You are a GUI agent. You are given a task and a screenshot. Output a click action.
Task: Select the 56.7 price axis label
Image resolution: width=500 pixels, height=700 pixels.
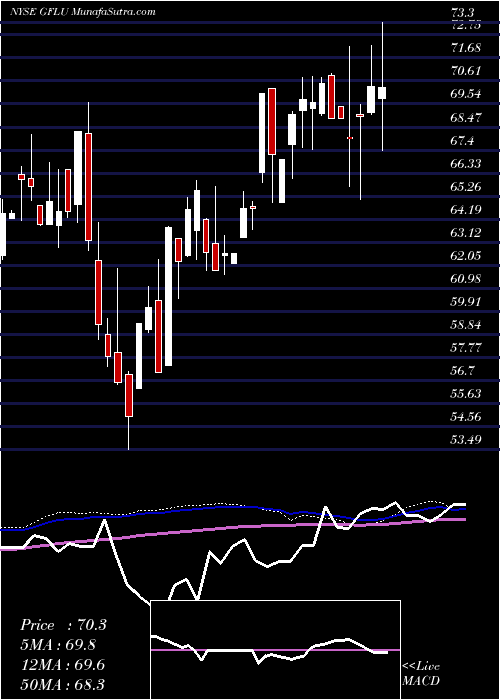click(463, 371)
